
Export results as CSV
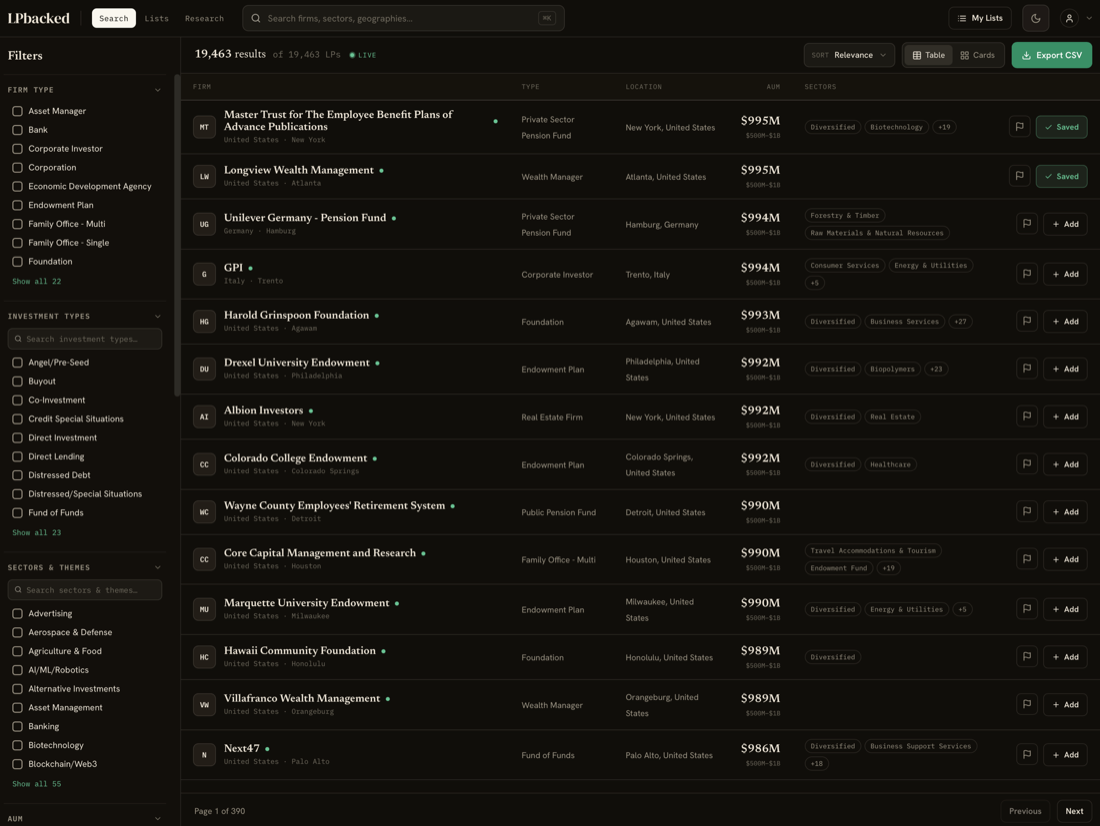click(1051, 55)
